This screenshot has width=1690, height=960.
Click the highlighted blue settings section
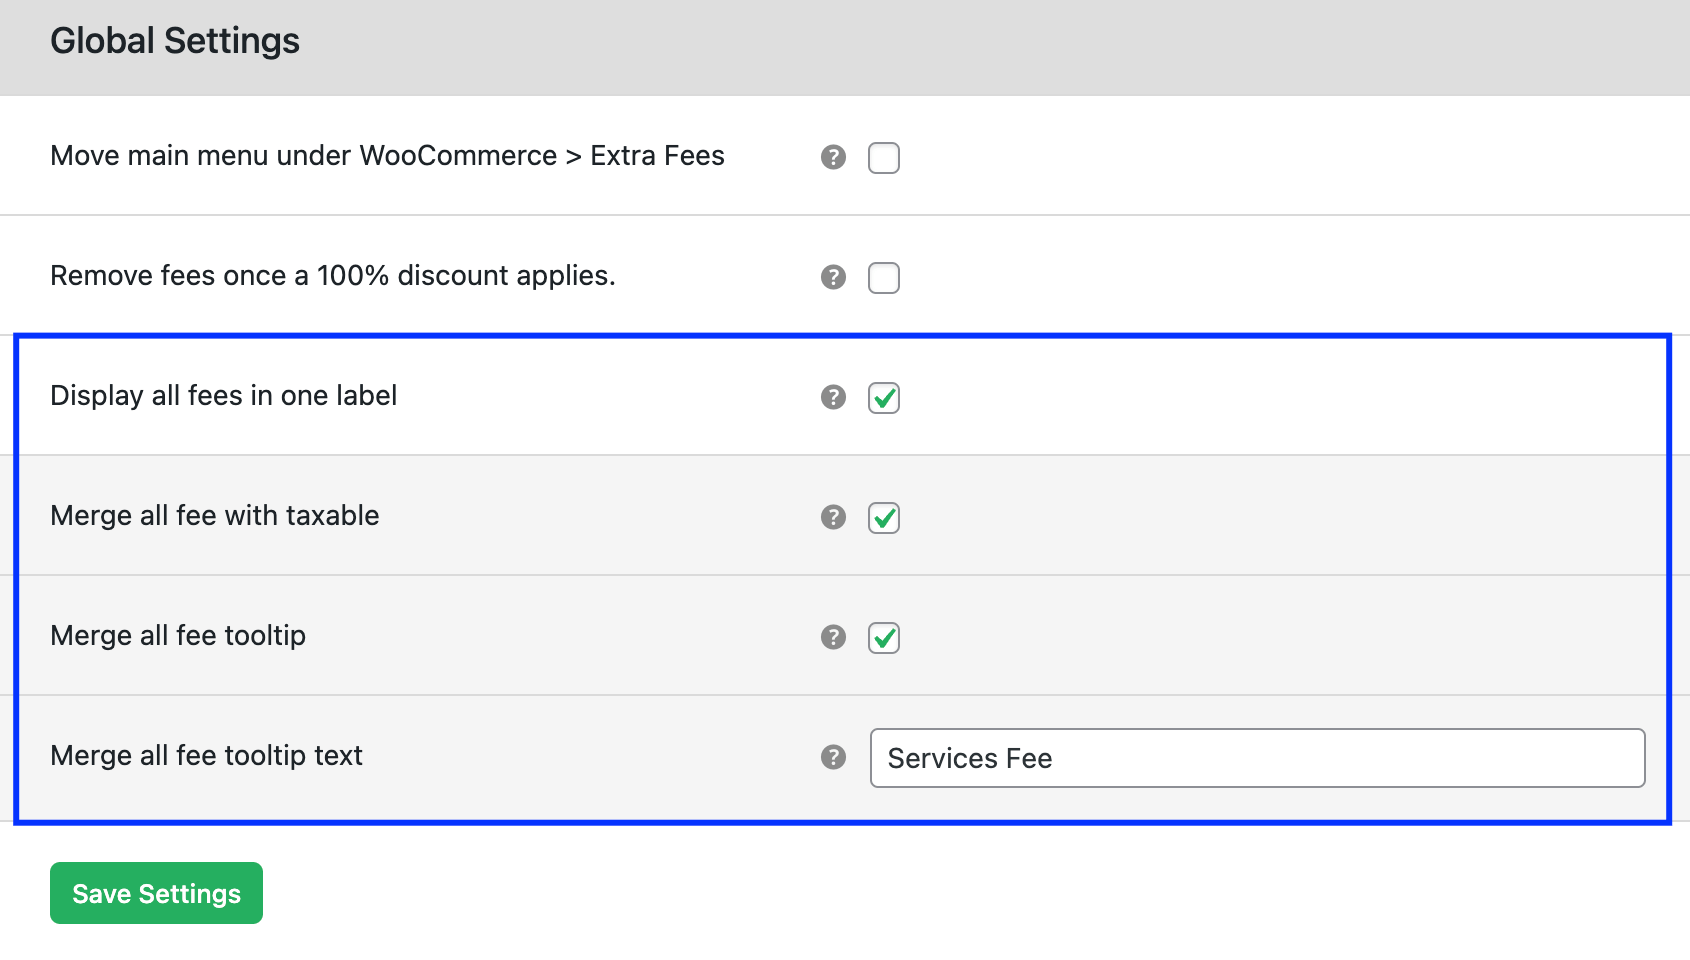click(x=845, y=575)
